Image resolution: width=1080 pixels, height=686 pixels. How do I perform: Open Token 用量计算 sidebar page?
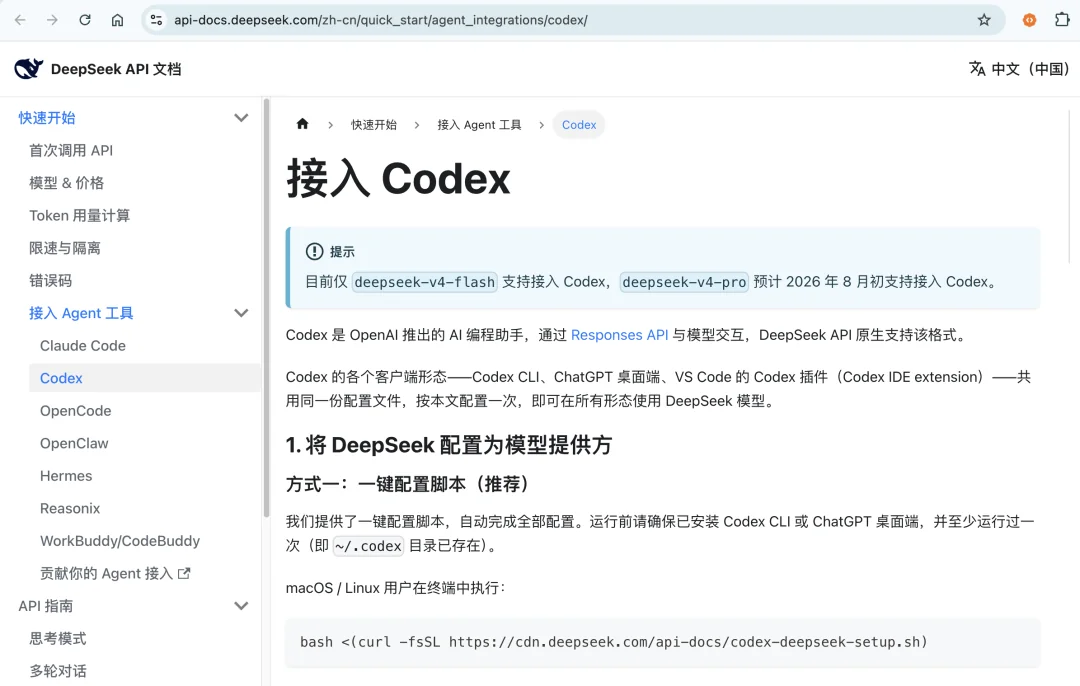(x=79, y=216)
